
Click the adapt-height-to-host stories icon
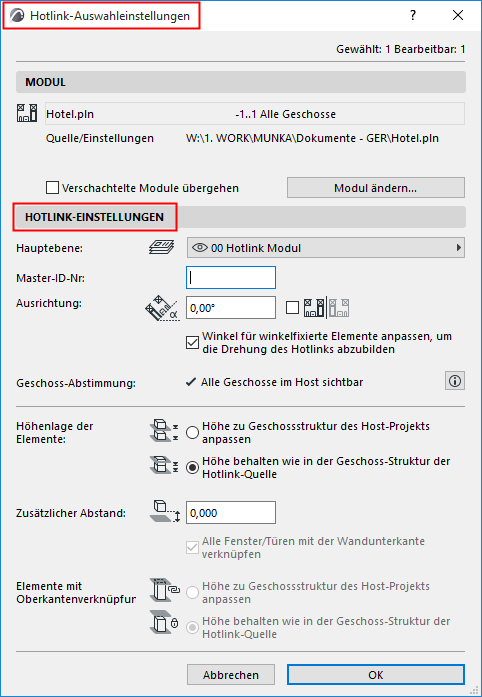[x=164, y=430]
